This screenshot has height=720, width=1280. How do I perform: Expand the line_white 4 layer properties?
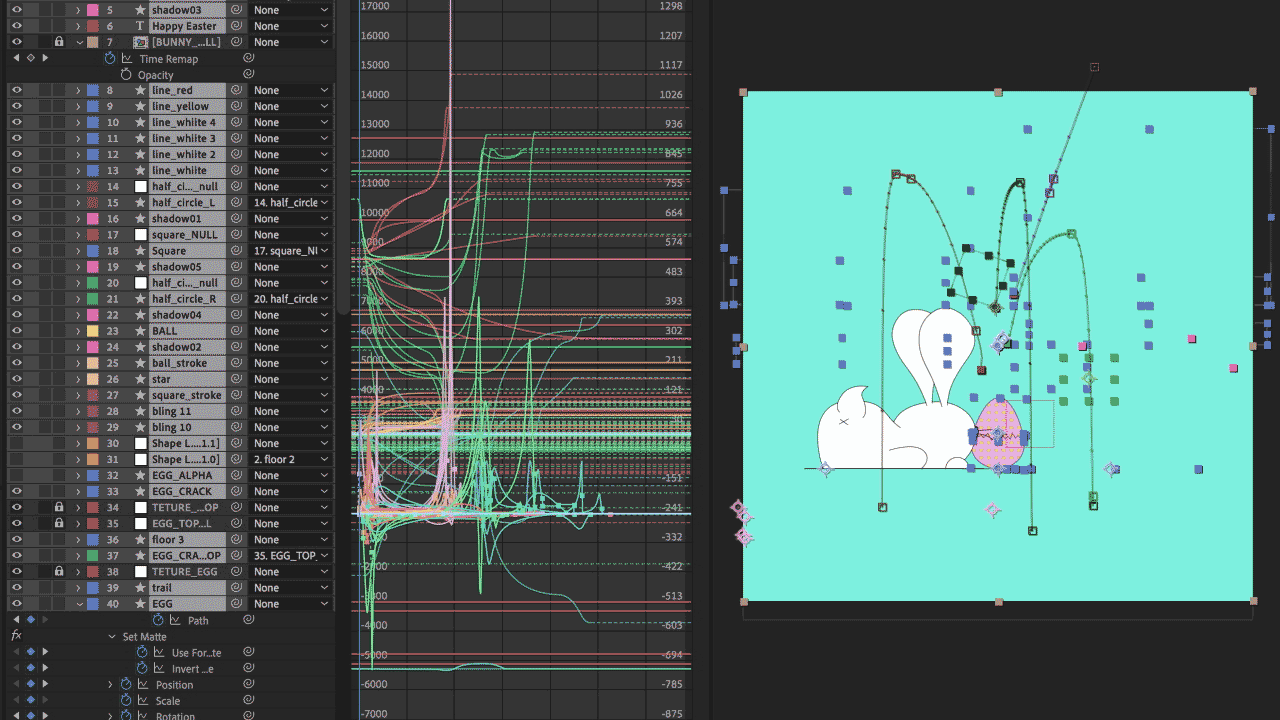click(78, 122)
